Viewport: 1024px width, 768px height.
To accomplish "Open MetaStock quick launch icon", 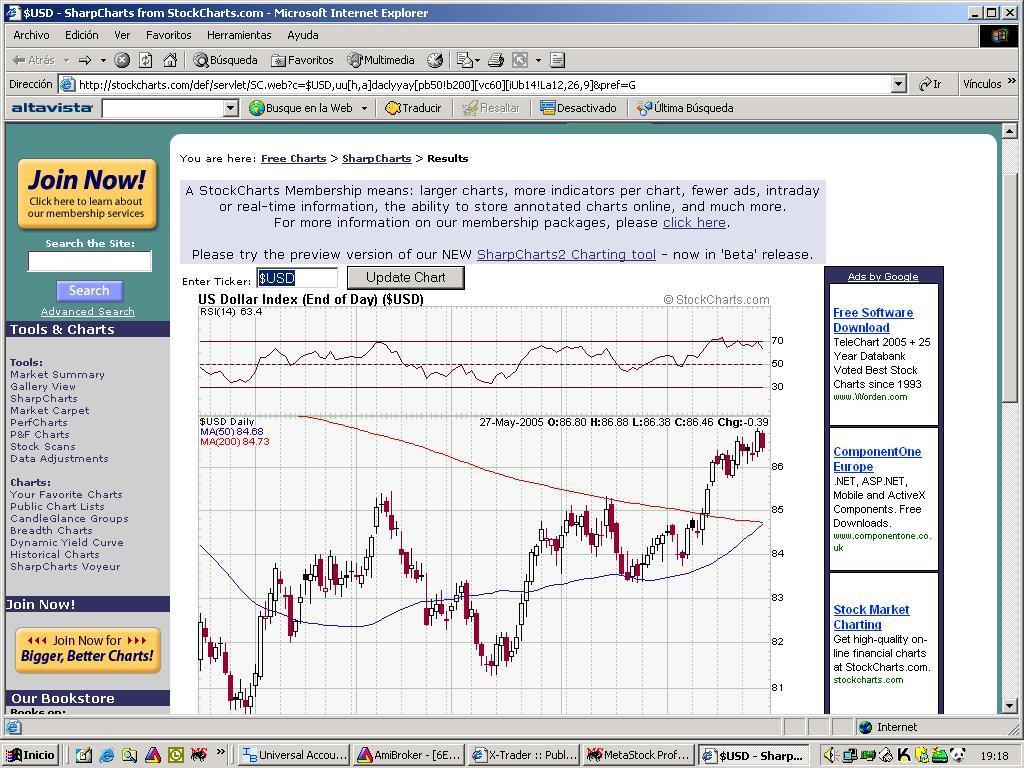I will (x=199, y=755).
